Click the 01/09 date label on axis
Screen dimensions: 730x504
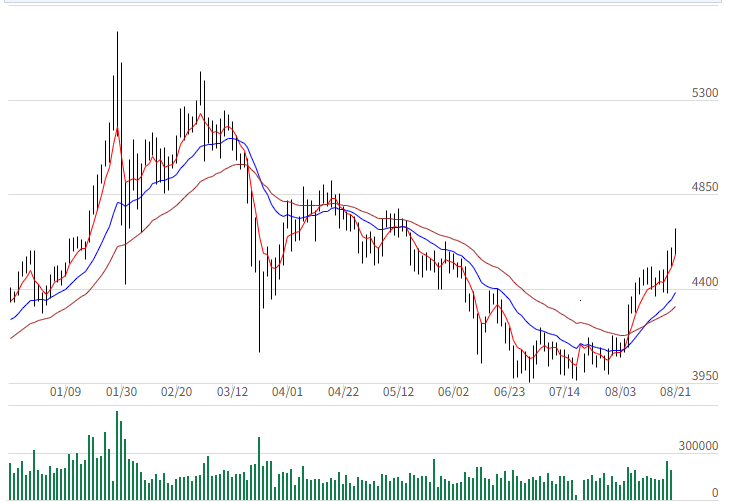tap(65, 391)
